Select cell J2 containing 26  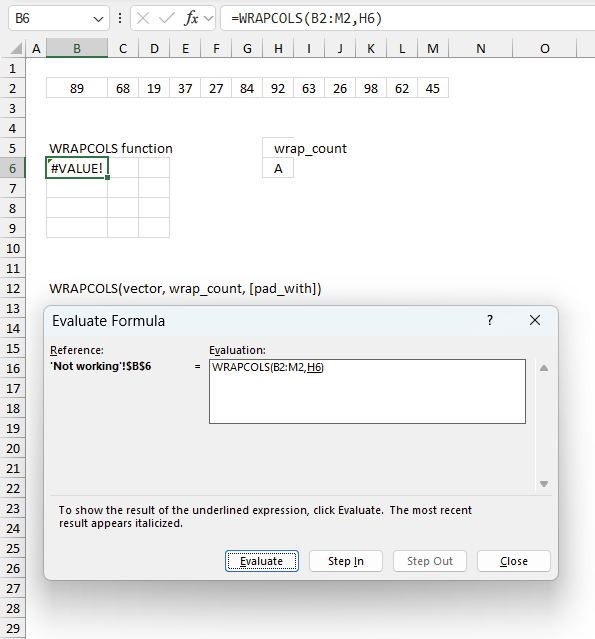pos(340,88)
